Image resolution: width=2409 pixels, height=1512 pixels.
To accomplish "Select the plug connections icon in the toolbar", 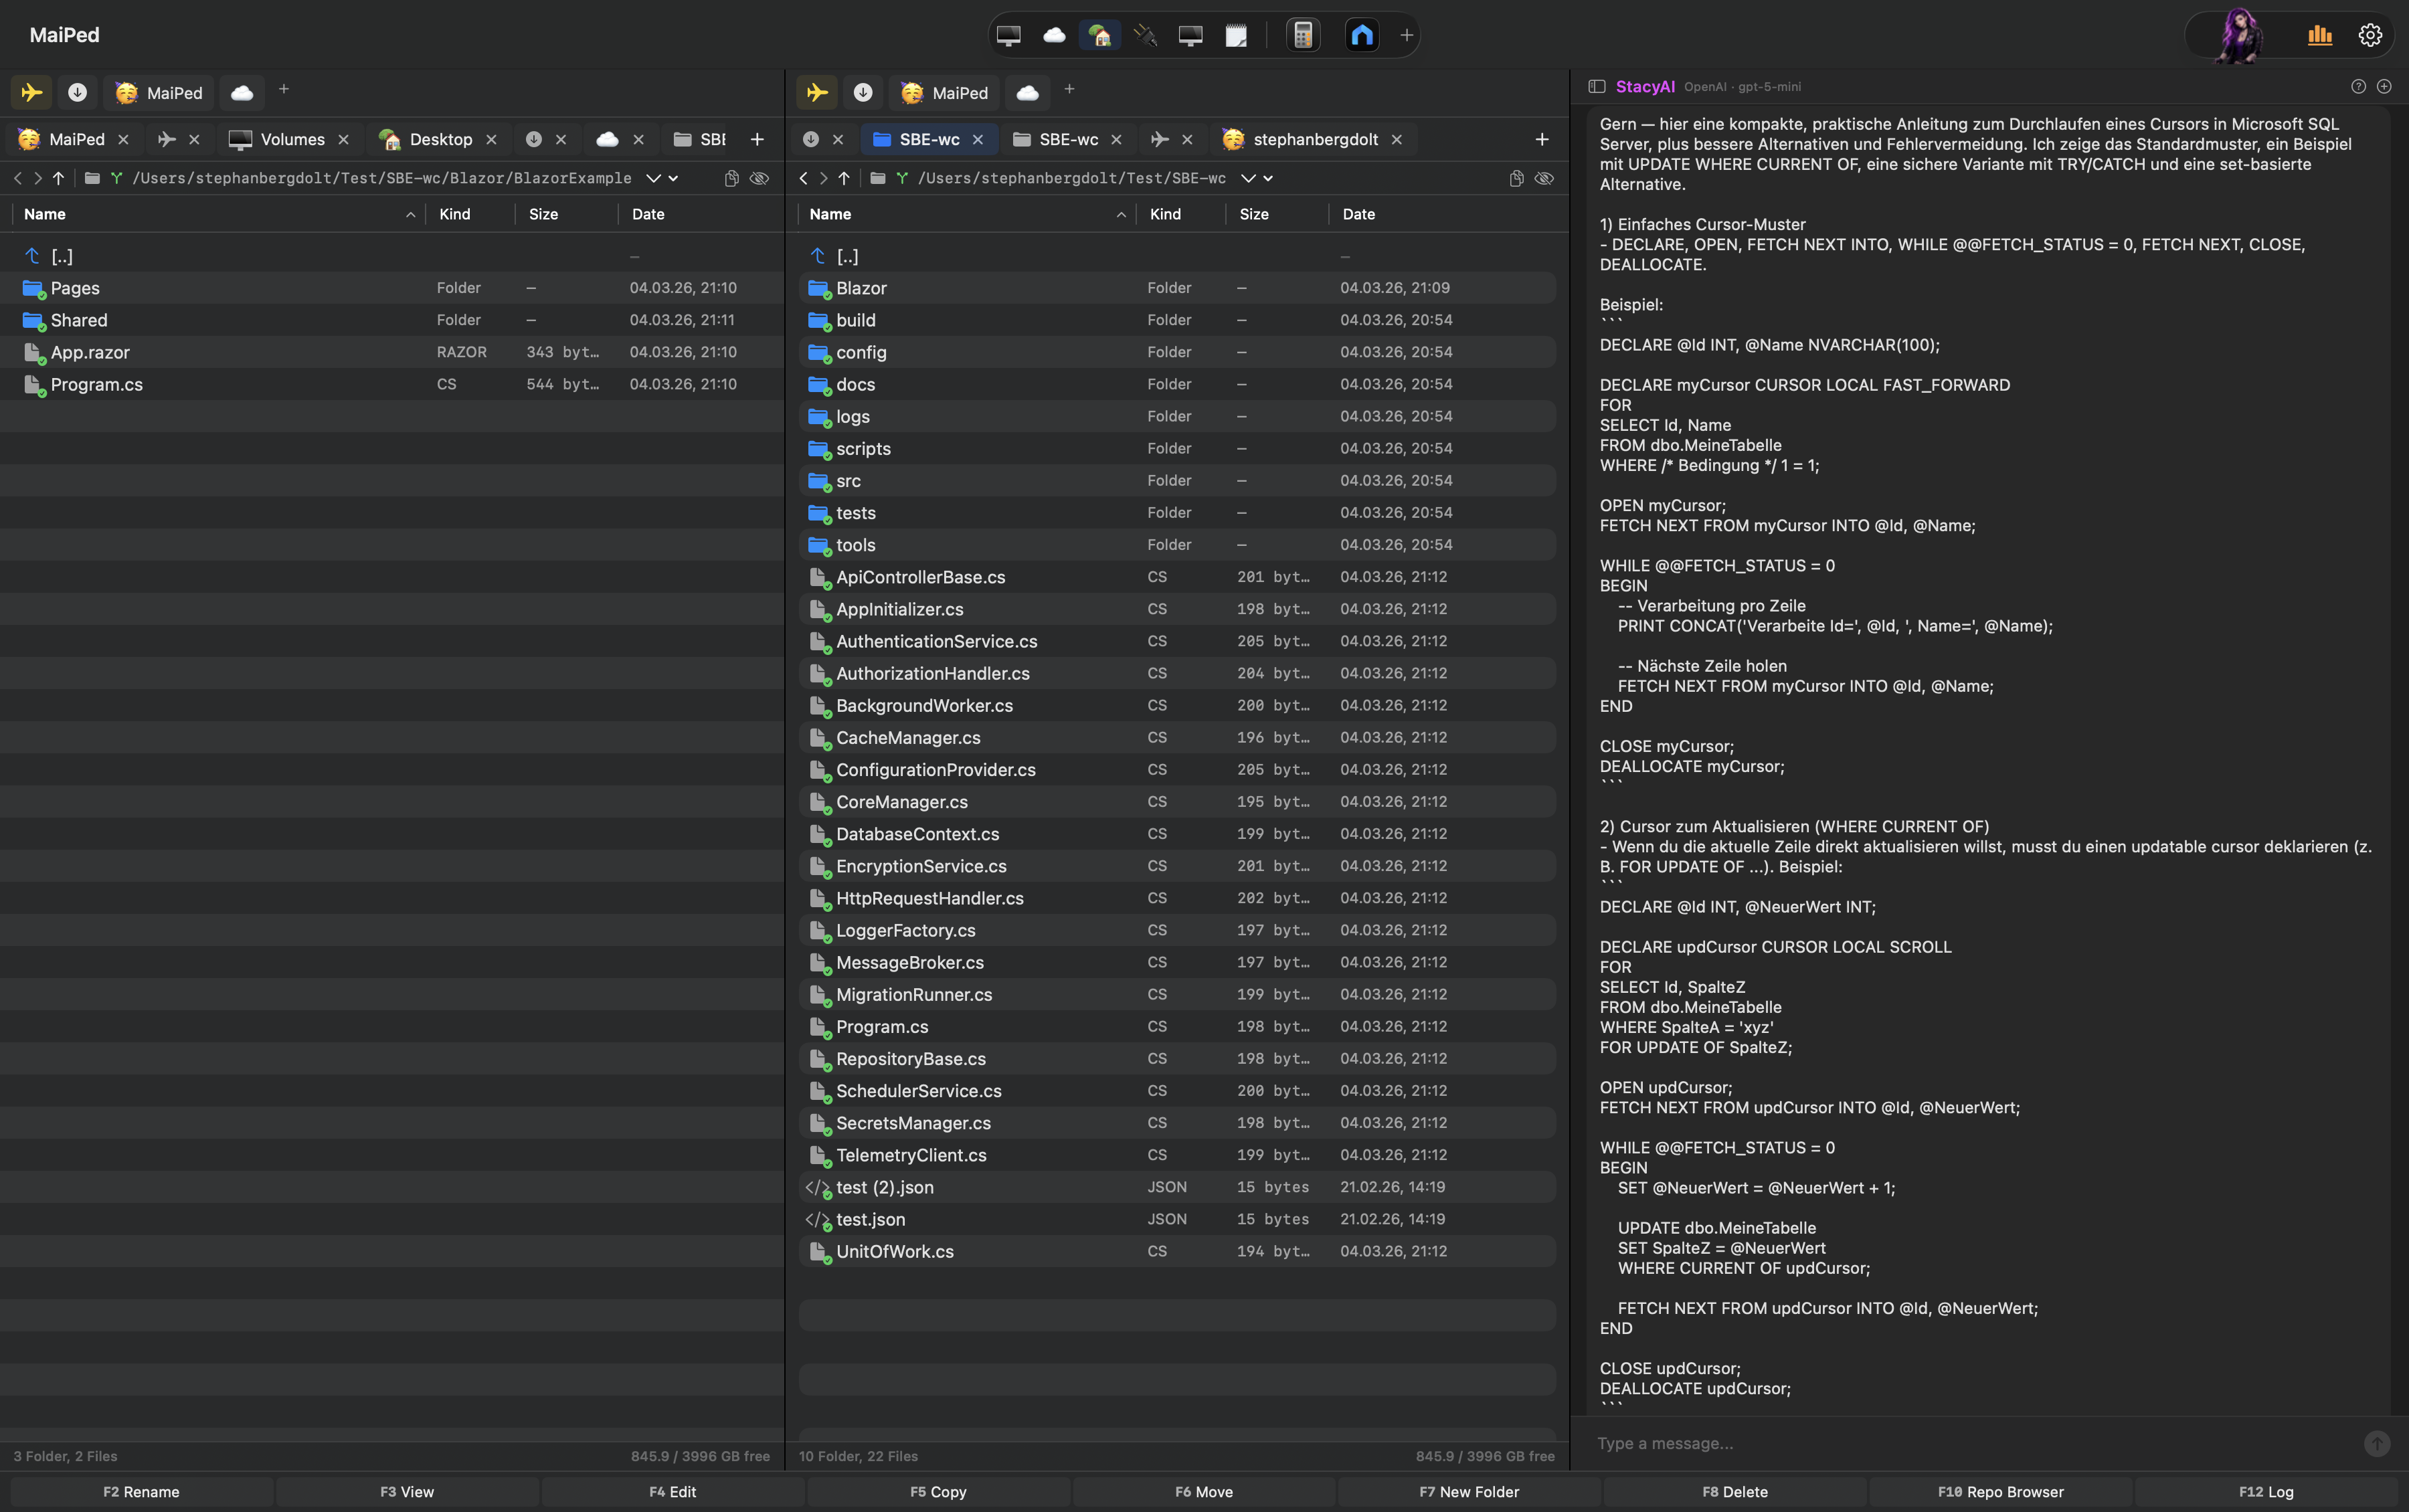I will coord(1145,35).
